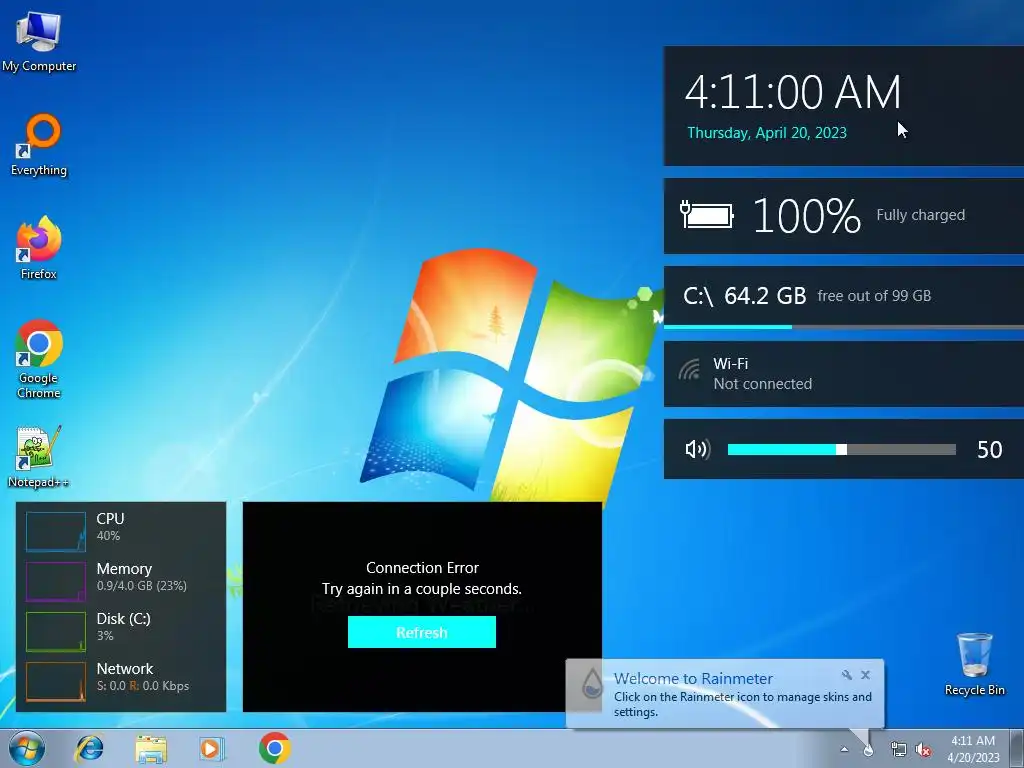This screenshot has height=768, width=1024.
Task: Click the battery icon in power widget
Action: click(707, 214)
